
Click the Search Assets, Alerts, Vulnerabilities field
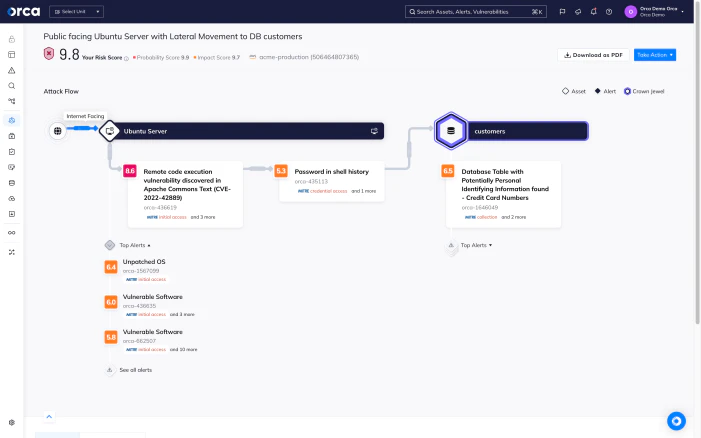click(476, 12)
